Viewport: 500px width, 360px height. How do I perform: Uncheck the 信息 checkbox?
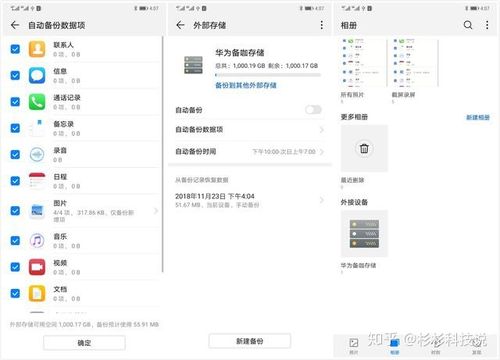pyautogui.click(x=15, y=75)
